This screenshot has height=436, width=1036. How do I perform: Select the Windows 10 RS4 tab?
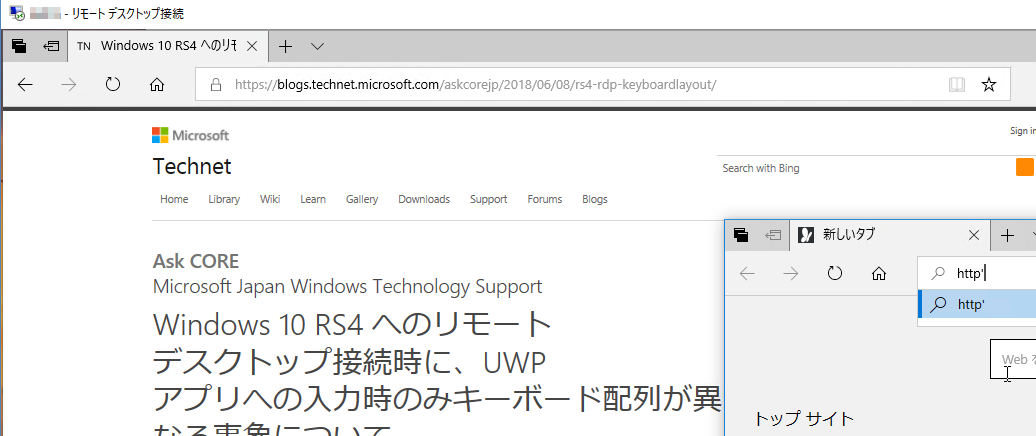[x=168, y=46]
